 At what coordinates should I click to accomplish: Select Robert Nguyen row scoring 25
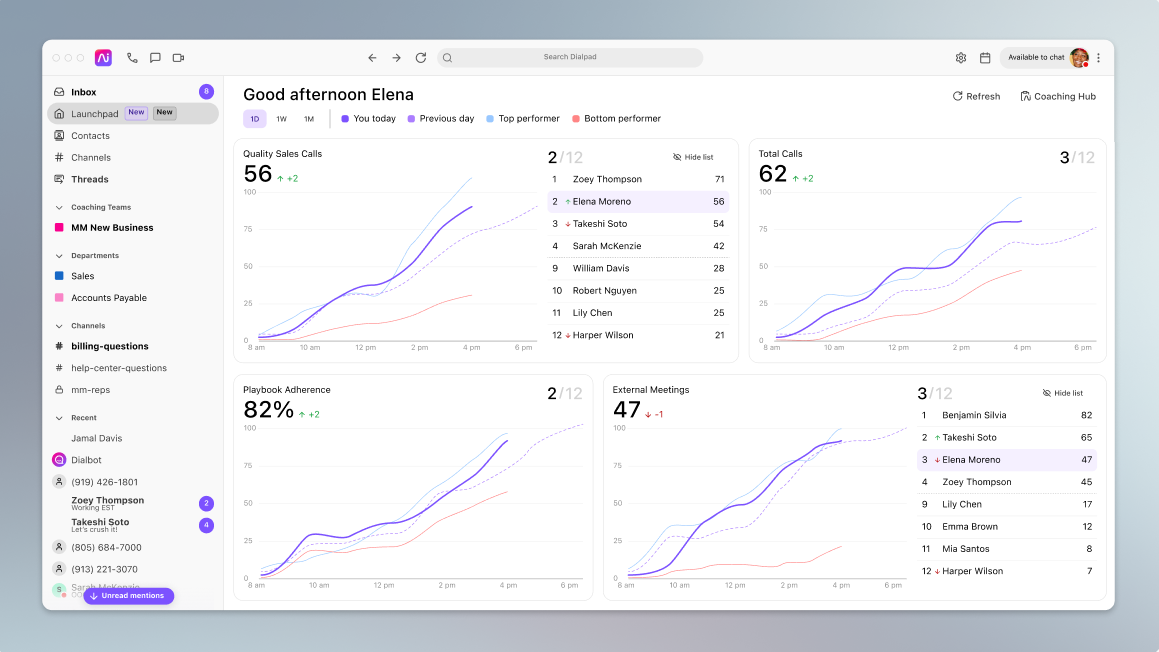tap(638, 291)
